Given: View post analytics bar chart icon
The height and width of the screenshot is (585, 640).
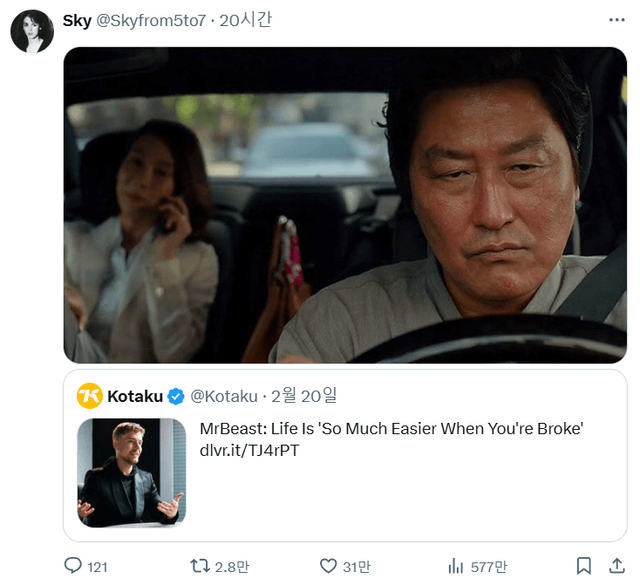Looking at the screenshot, I should coord(456,566).
